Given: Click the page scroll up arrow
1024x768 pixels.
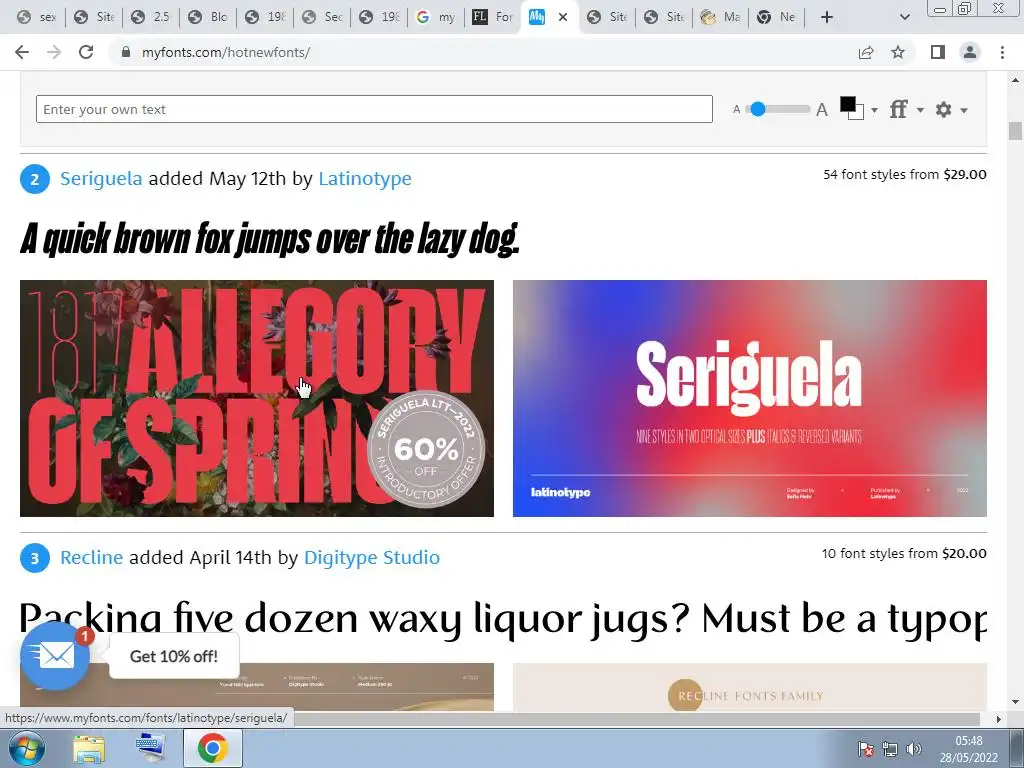Looking at the screenshot, I should pos(1015,80).
